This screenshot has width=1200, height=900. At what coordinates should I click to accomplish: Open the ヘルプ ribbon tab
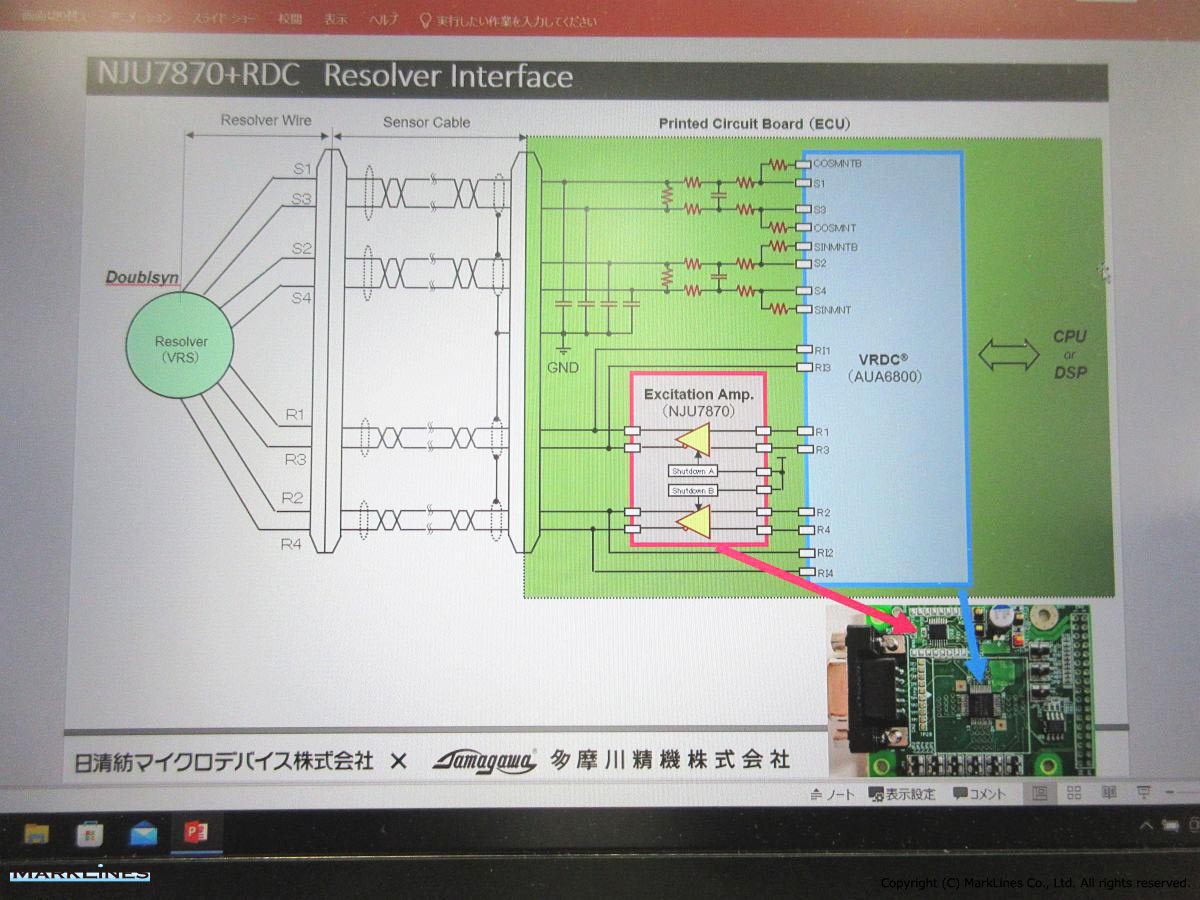tap(384, 19)
